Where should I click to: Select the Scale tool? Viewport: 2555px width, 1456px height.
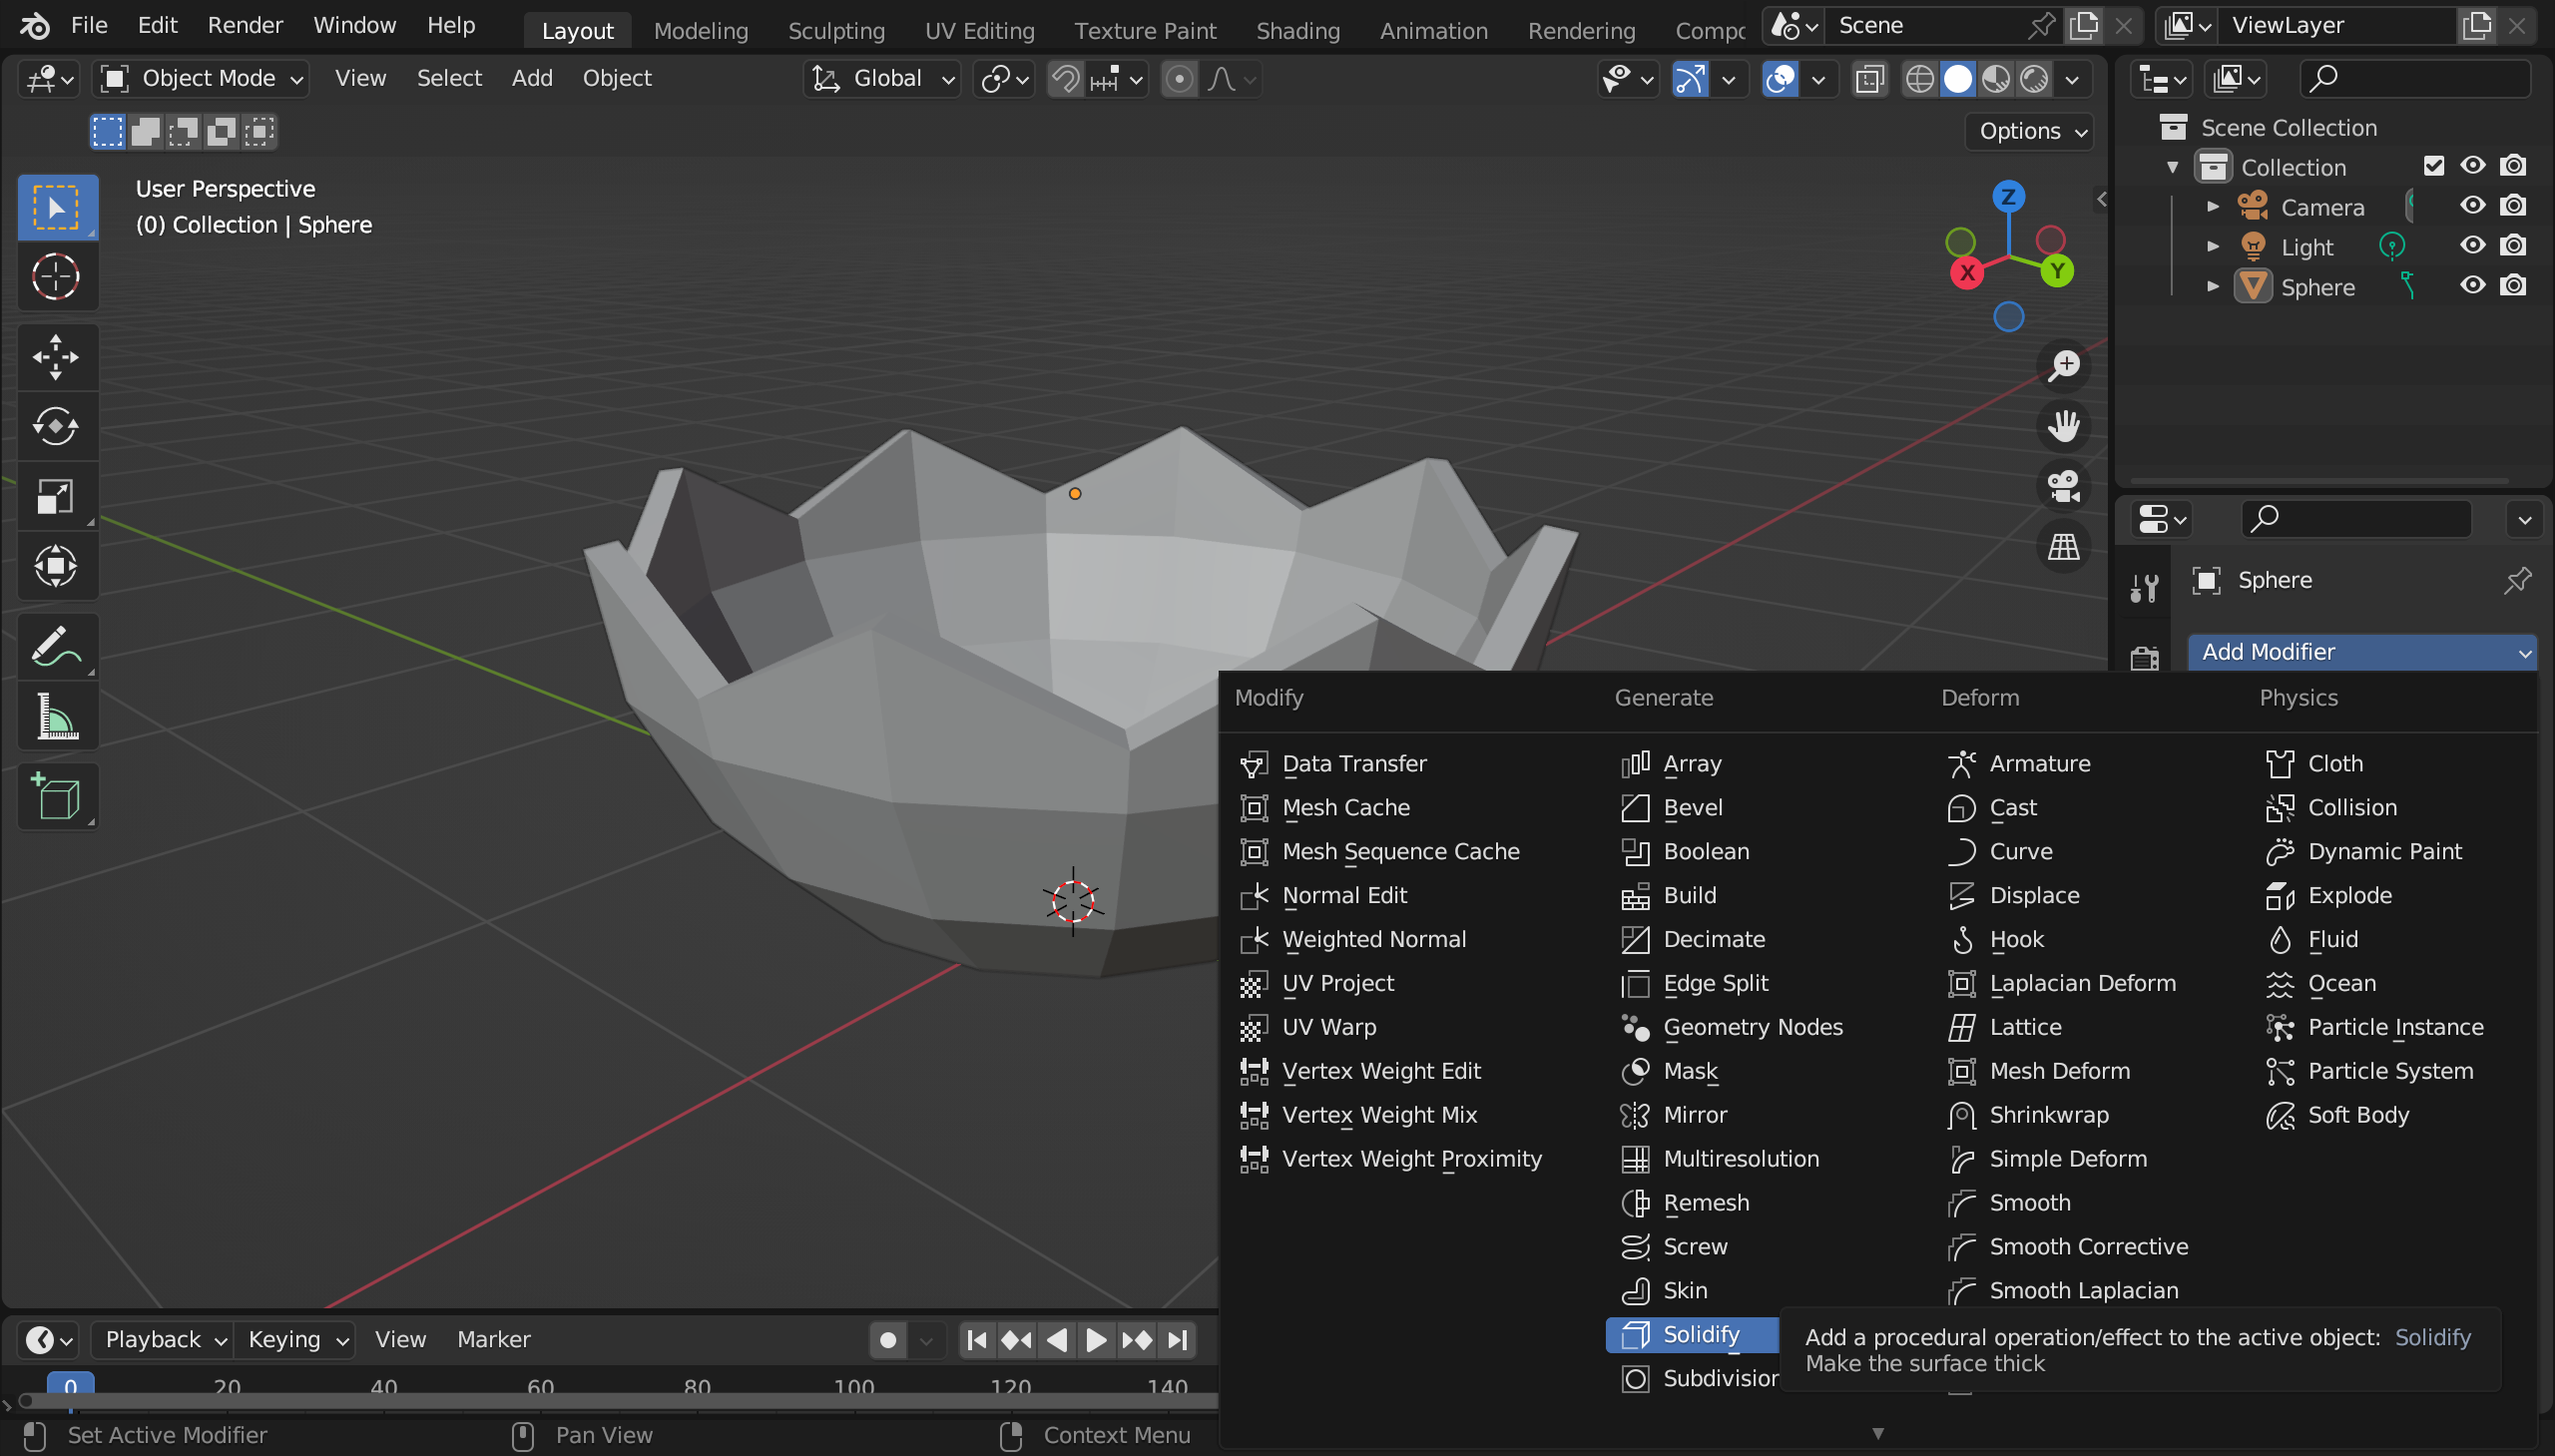pyautogui.click(x=57, y=496)
